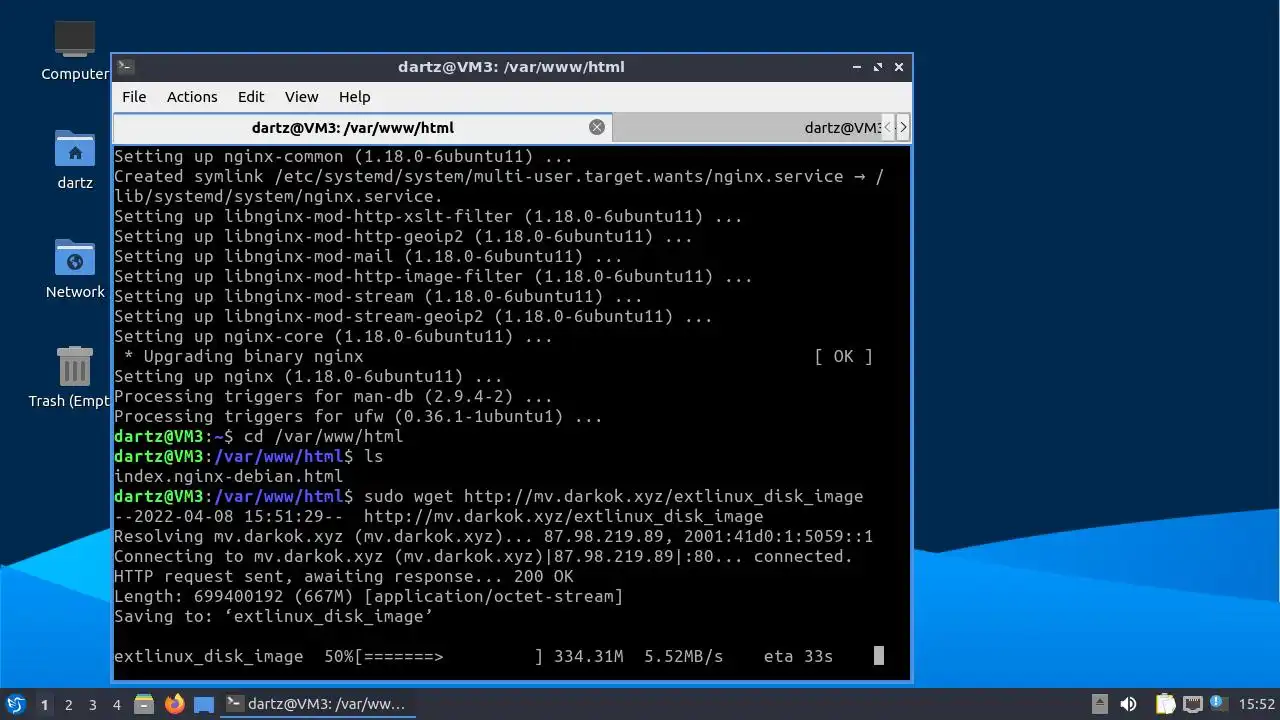Open the Computer desktop icon
The width and height of the screenshot is (1280, 720).
[x=75, y=50]
